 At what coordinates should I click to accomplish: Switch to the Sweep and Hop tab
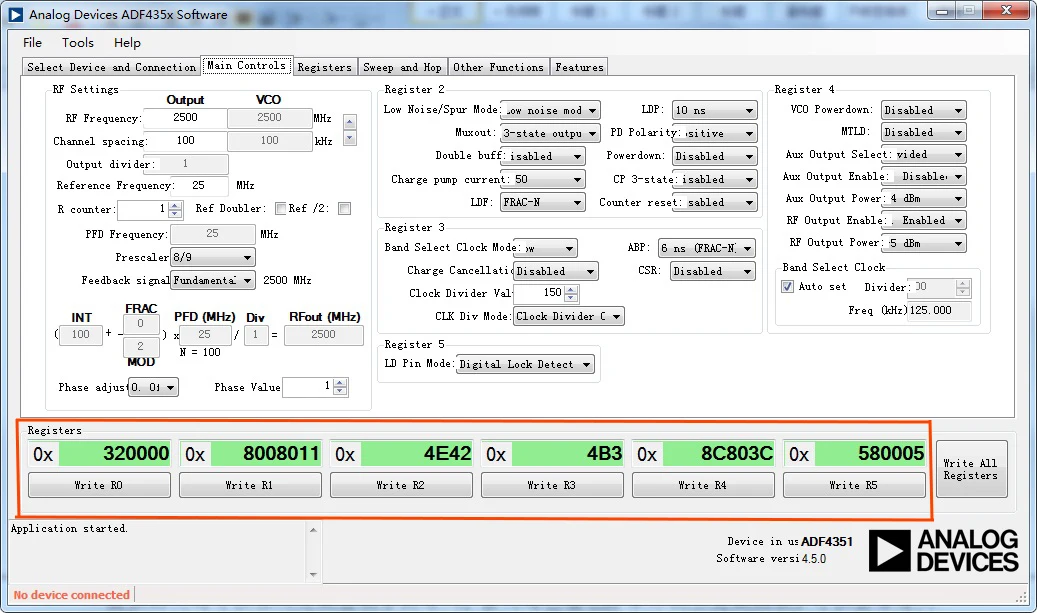pyautogui.click(x=402, y=67)
